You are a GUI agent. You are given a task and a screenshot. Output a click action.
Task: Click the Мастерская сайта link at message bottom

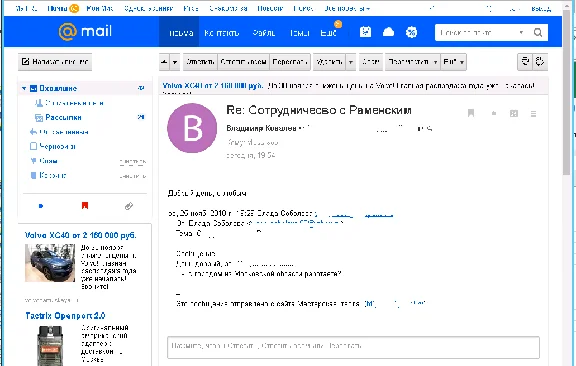click(x=395, y=304)
